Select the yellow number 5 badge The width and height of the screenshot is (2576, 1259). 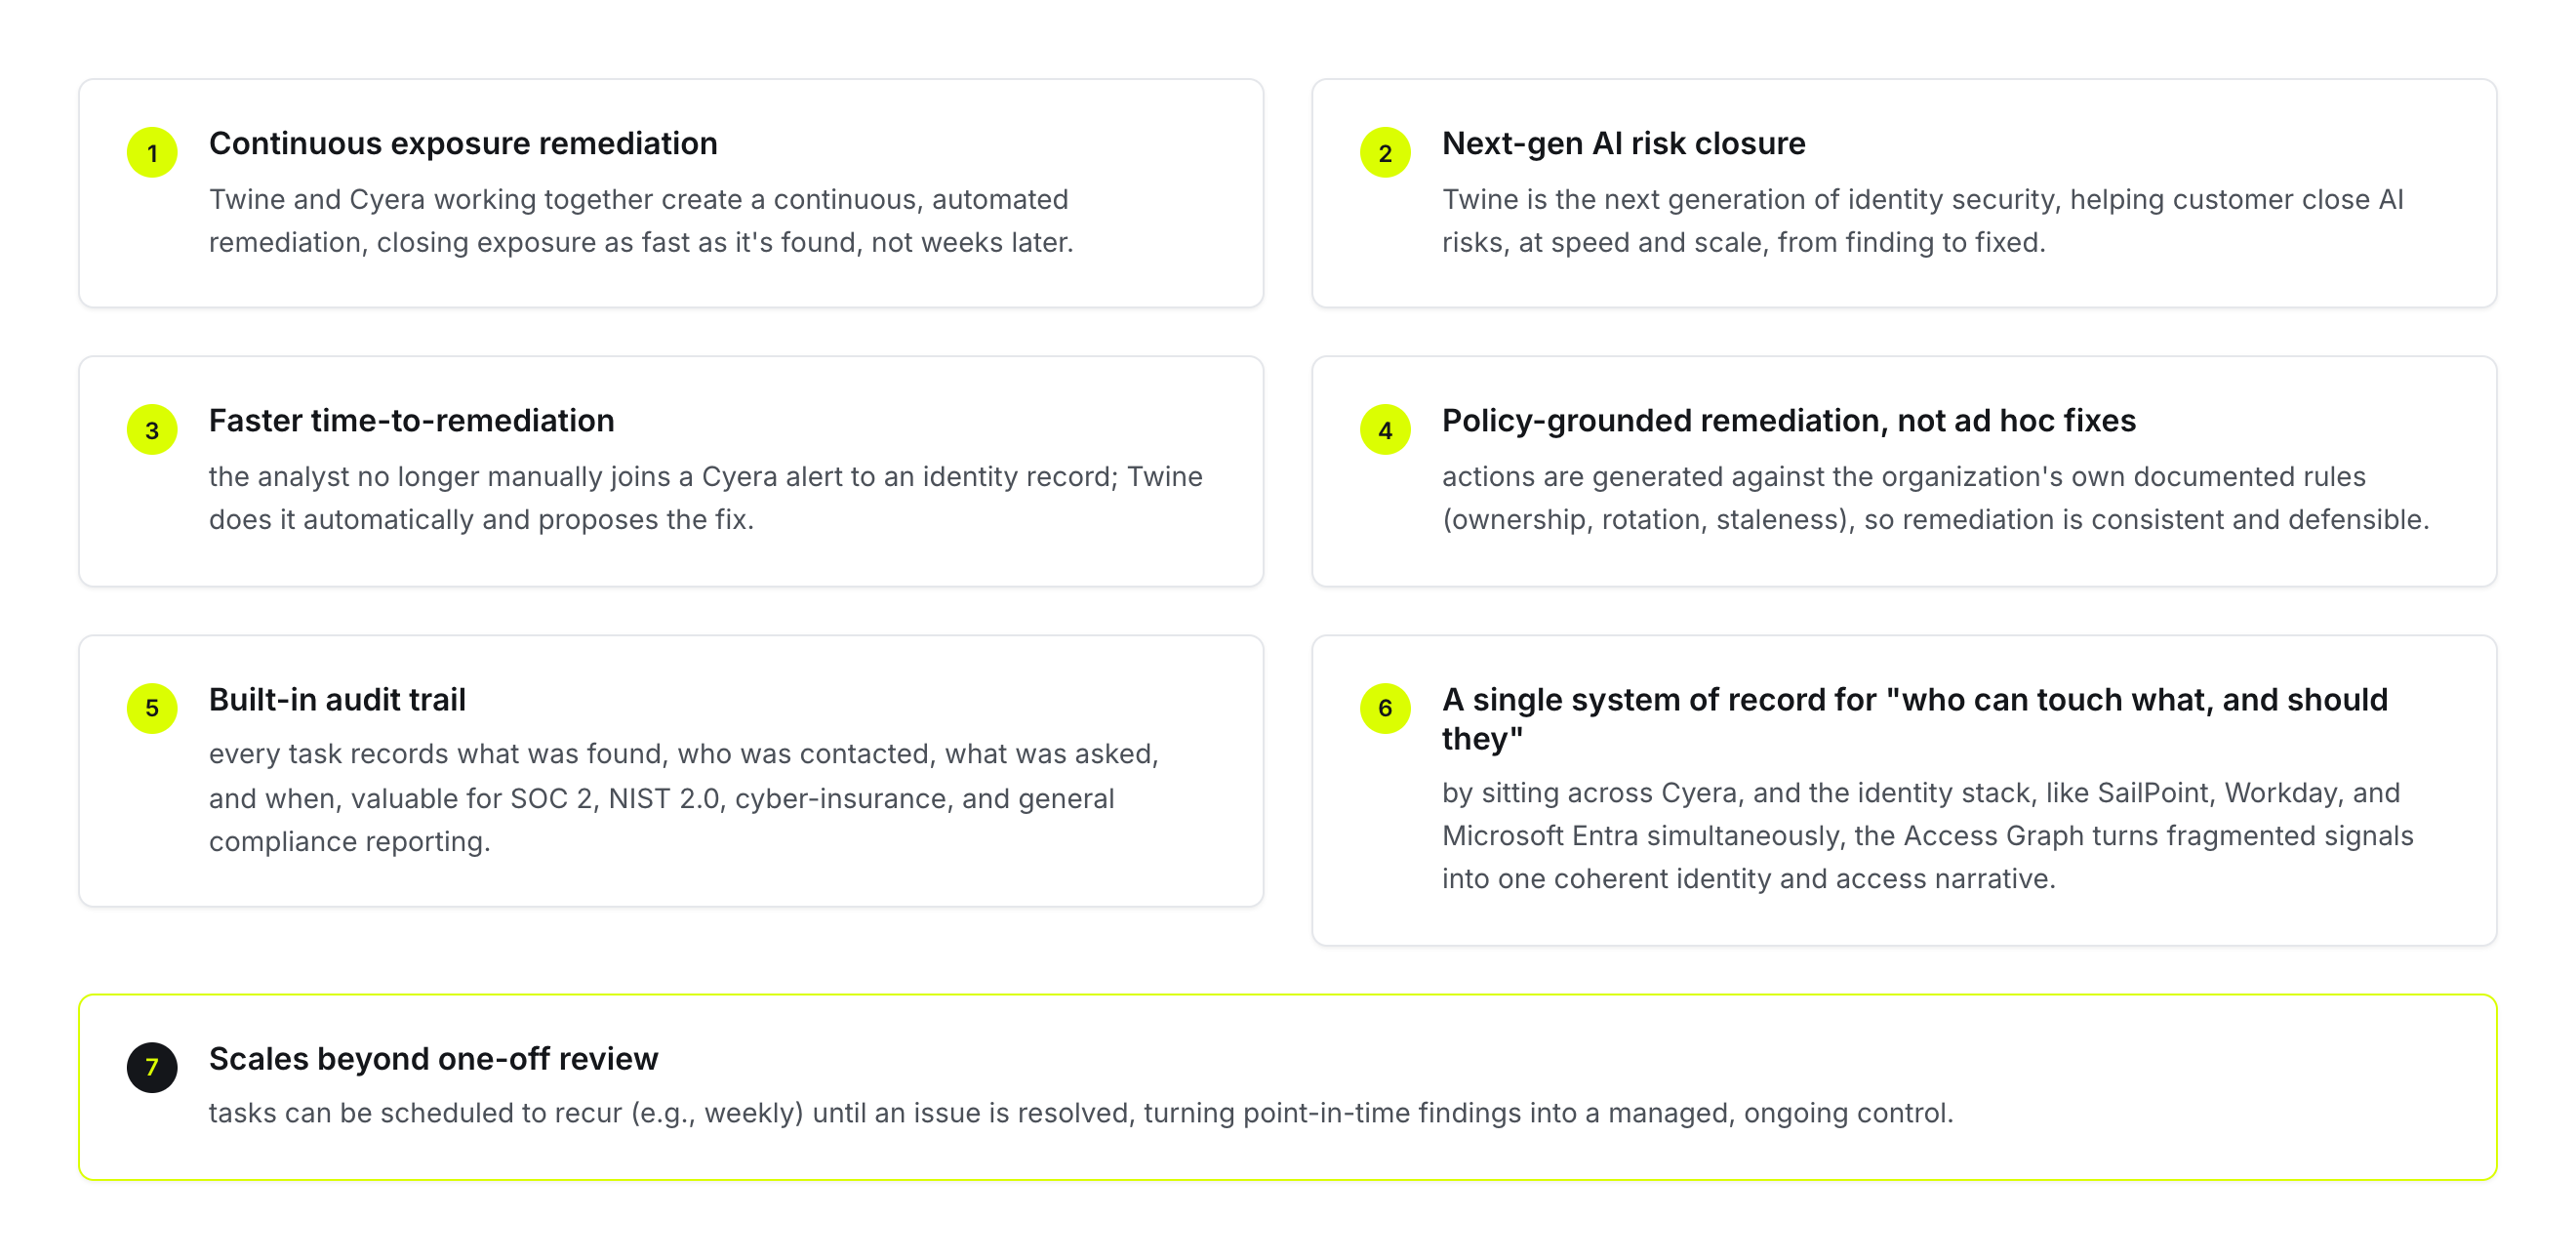tap(152, 708)
